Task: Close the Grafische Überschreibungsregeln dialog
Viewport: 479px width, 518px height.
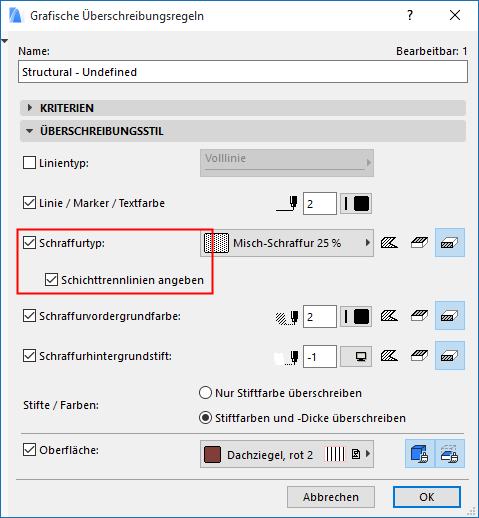Action: point(455,15)
